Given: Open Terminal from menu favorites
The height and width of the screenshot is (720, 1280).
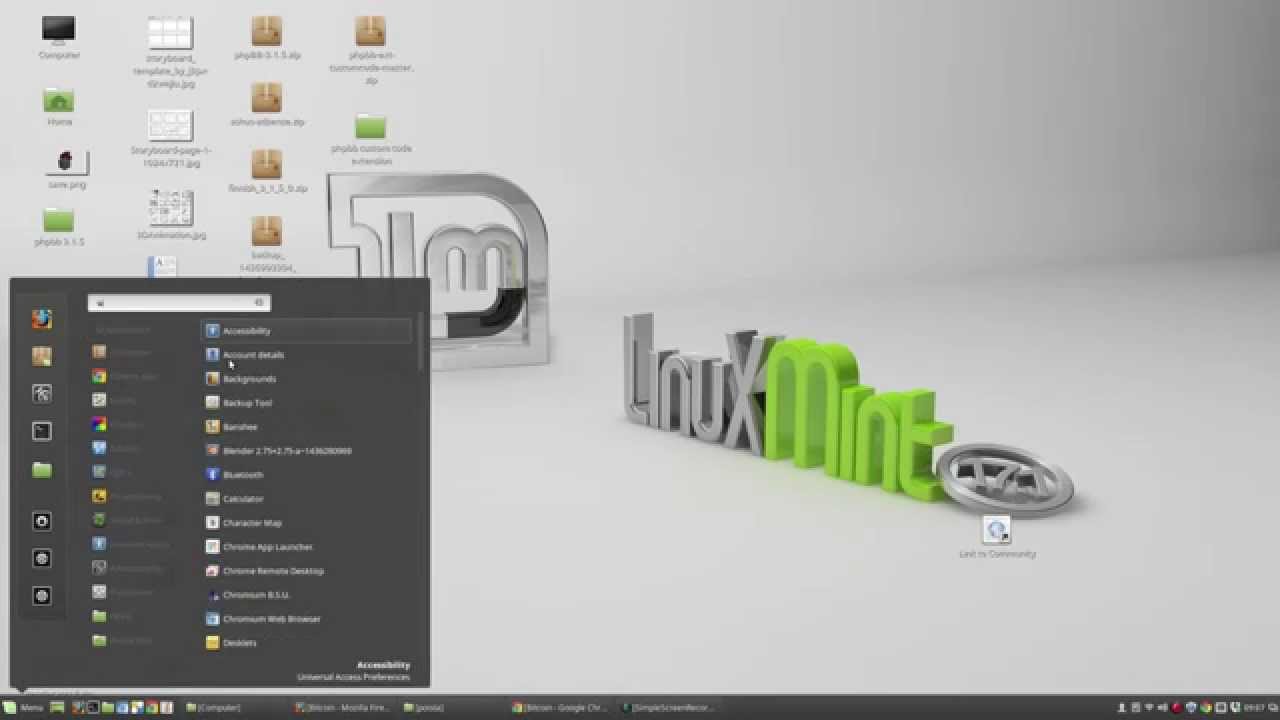Looking at the screenshot, I should click(41, 431).
